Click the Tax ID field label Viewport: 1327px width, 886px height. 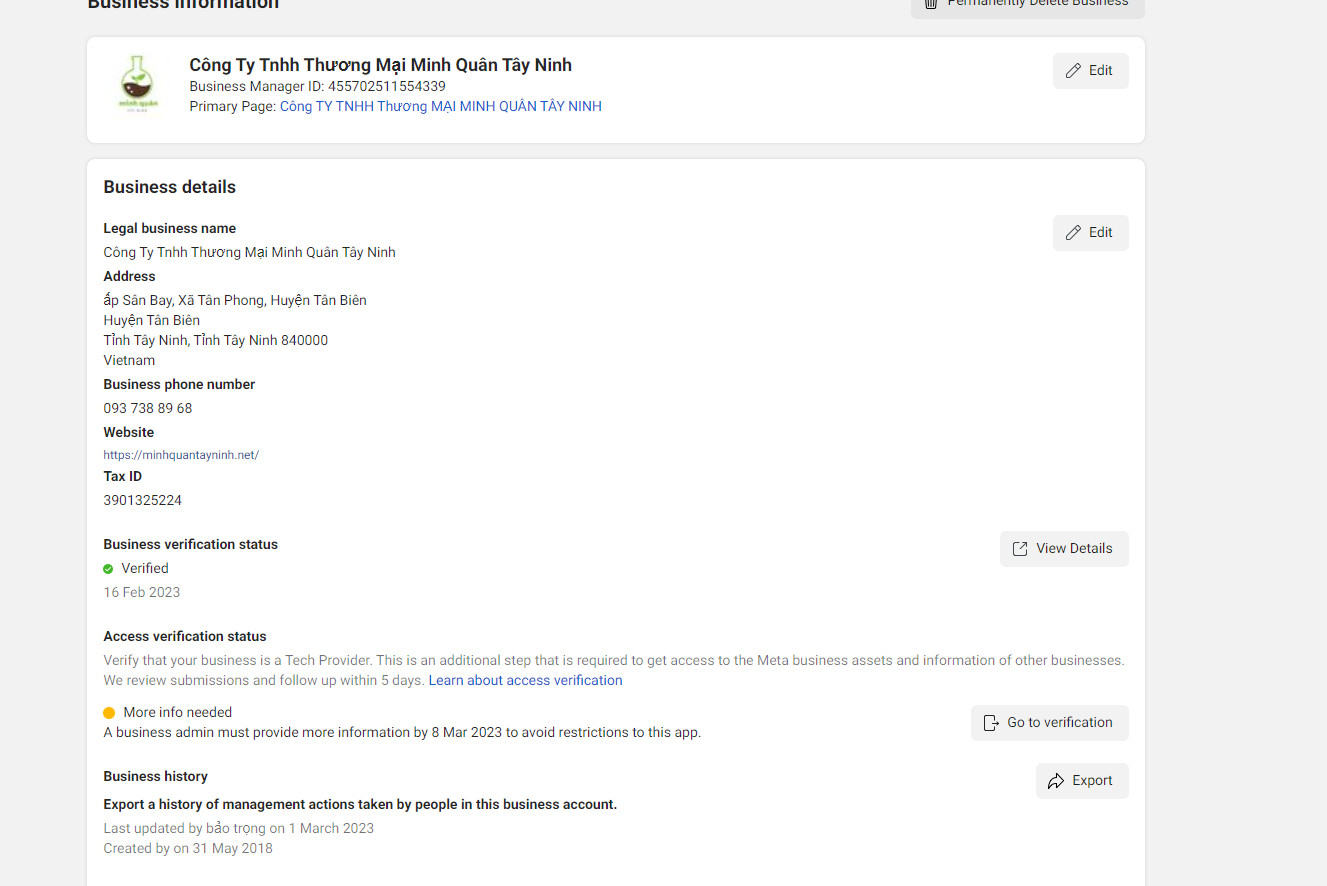tap(123, 476)
